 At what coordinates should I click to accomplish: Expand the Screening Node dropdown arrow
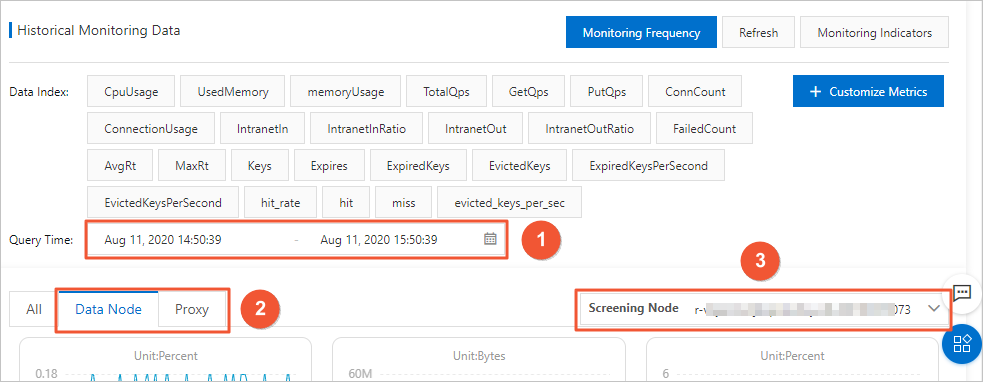tap(933, 308)
